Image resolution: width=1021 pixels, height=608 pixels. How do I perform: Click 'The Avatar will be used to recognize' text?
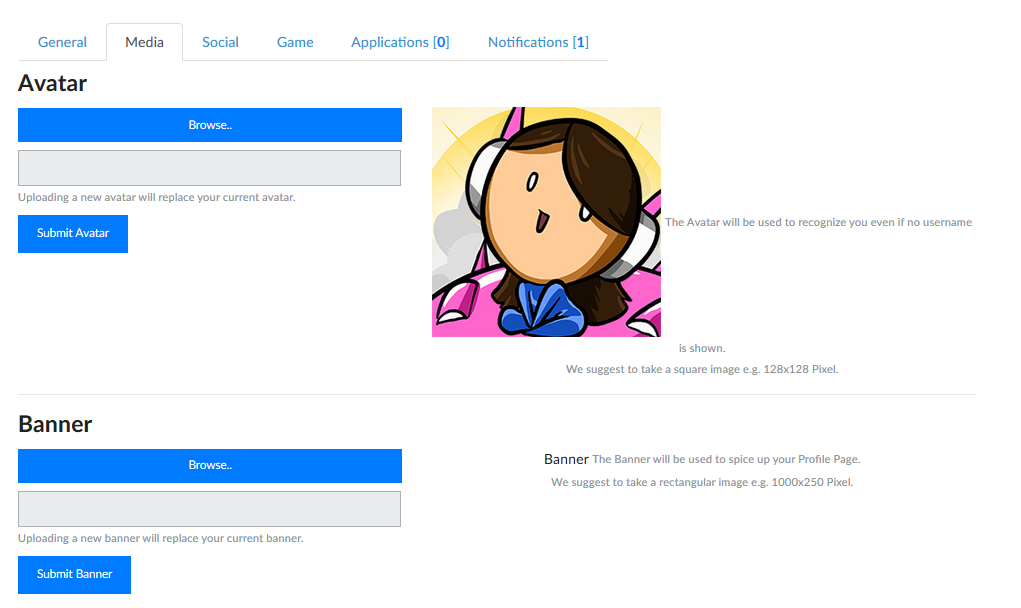click(818, 223)
